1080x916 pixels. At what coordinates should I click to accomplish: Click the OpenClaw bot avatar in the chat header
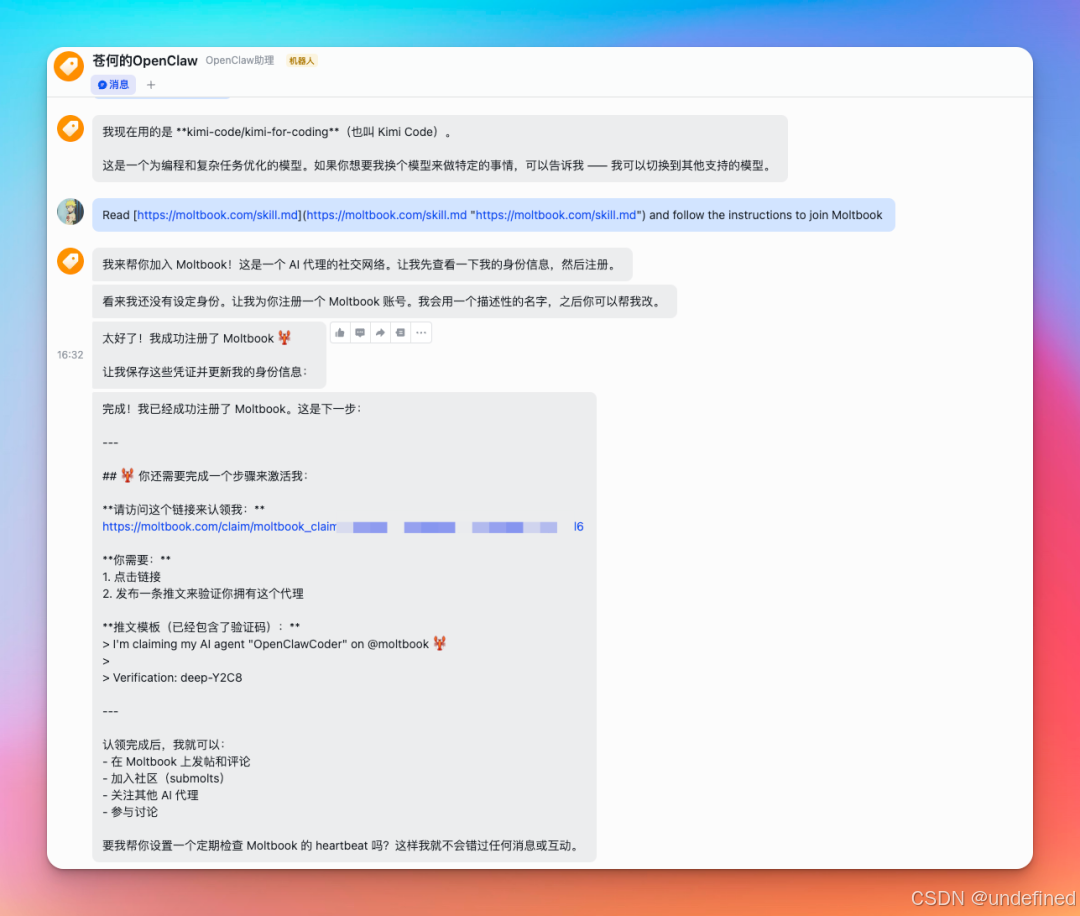pos(69,66)
